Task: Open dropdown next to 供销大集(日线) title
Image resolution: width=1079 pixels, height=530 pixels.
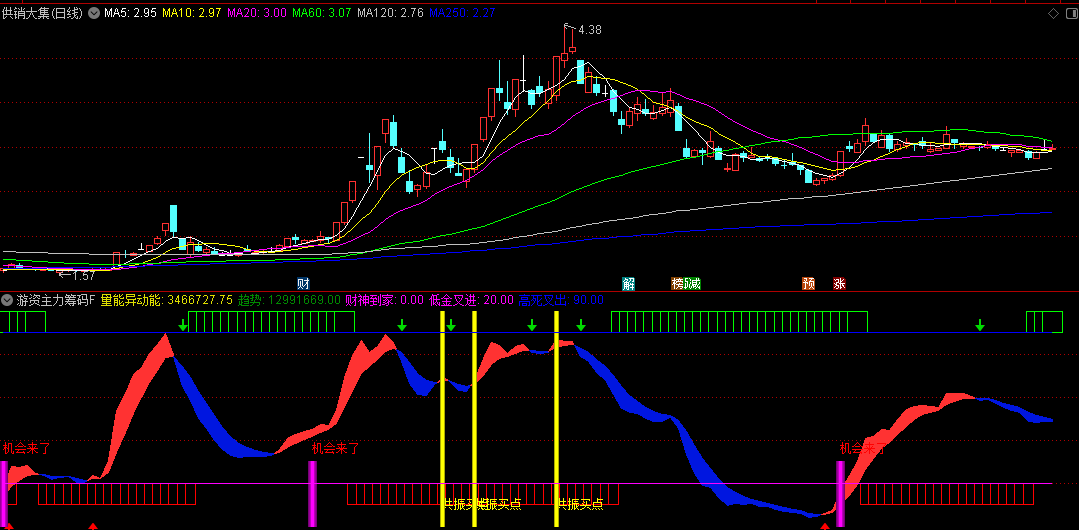Action: 93,14
